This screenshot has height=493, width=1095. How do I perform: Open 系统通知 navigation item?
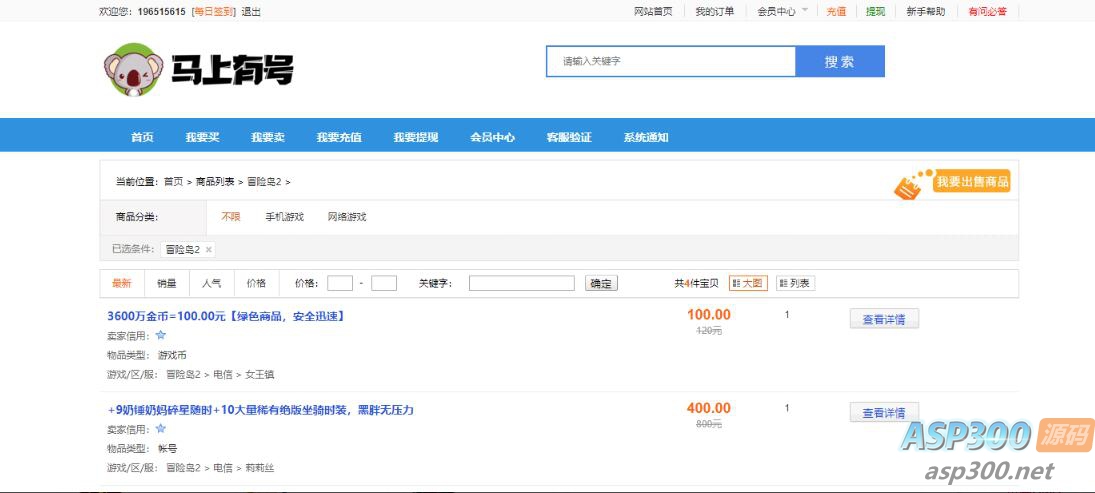[646, 137]
